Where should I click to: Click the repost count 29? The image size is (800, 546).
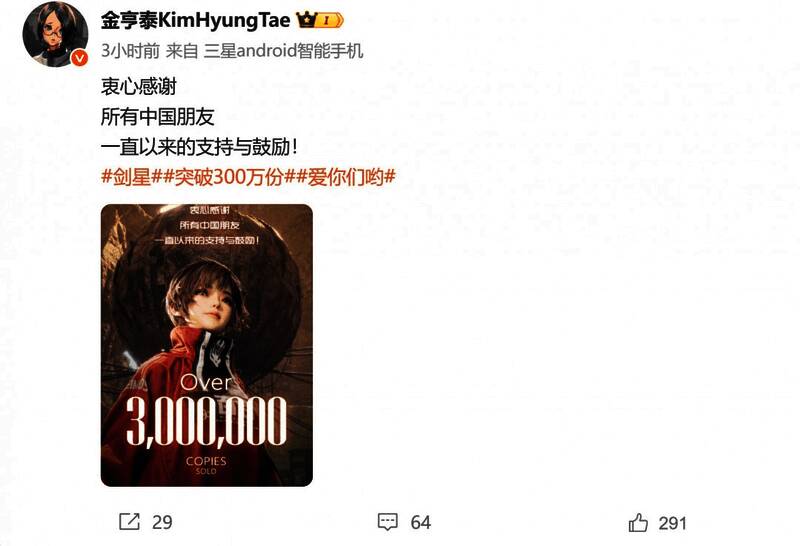click(x=162, y=522)
